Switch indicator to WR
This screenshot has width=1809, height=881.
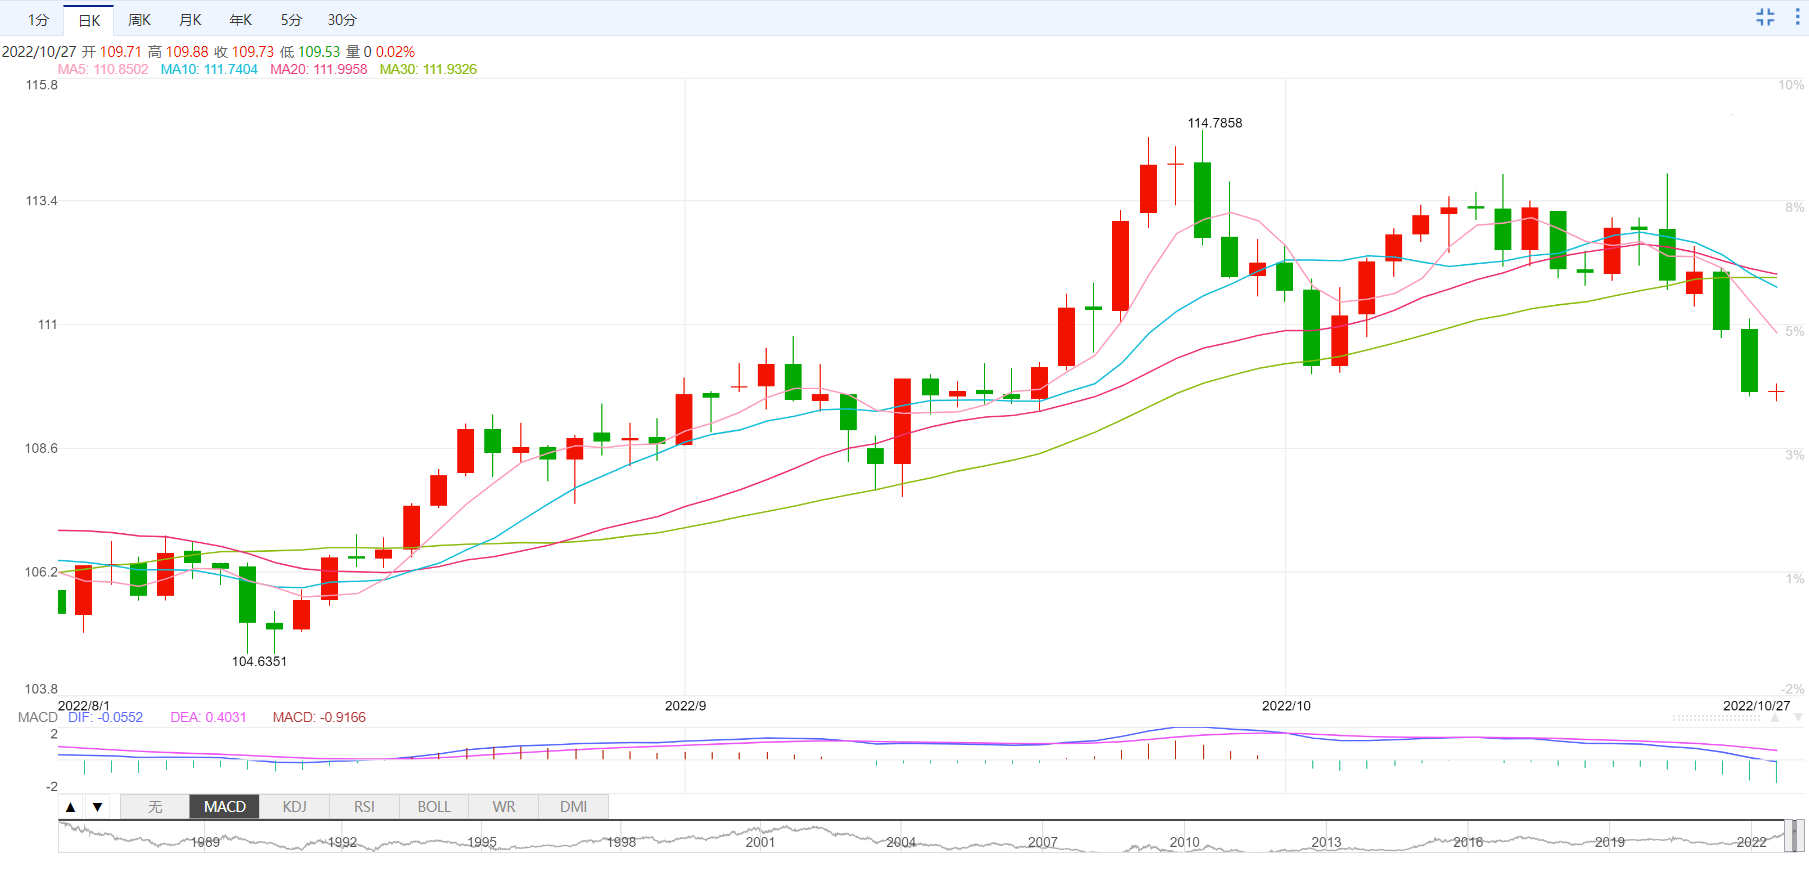click(504, 807)
